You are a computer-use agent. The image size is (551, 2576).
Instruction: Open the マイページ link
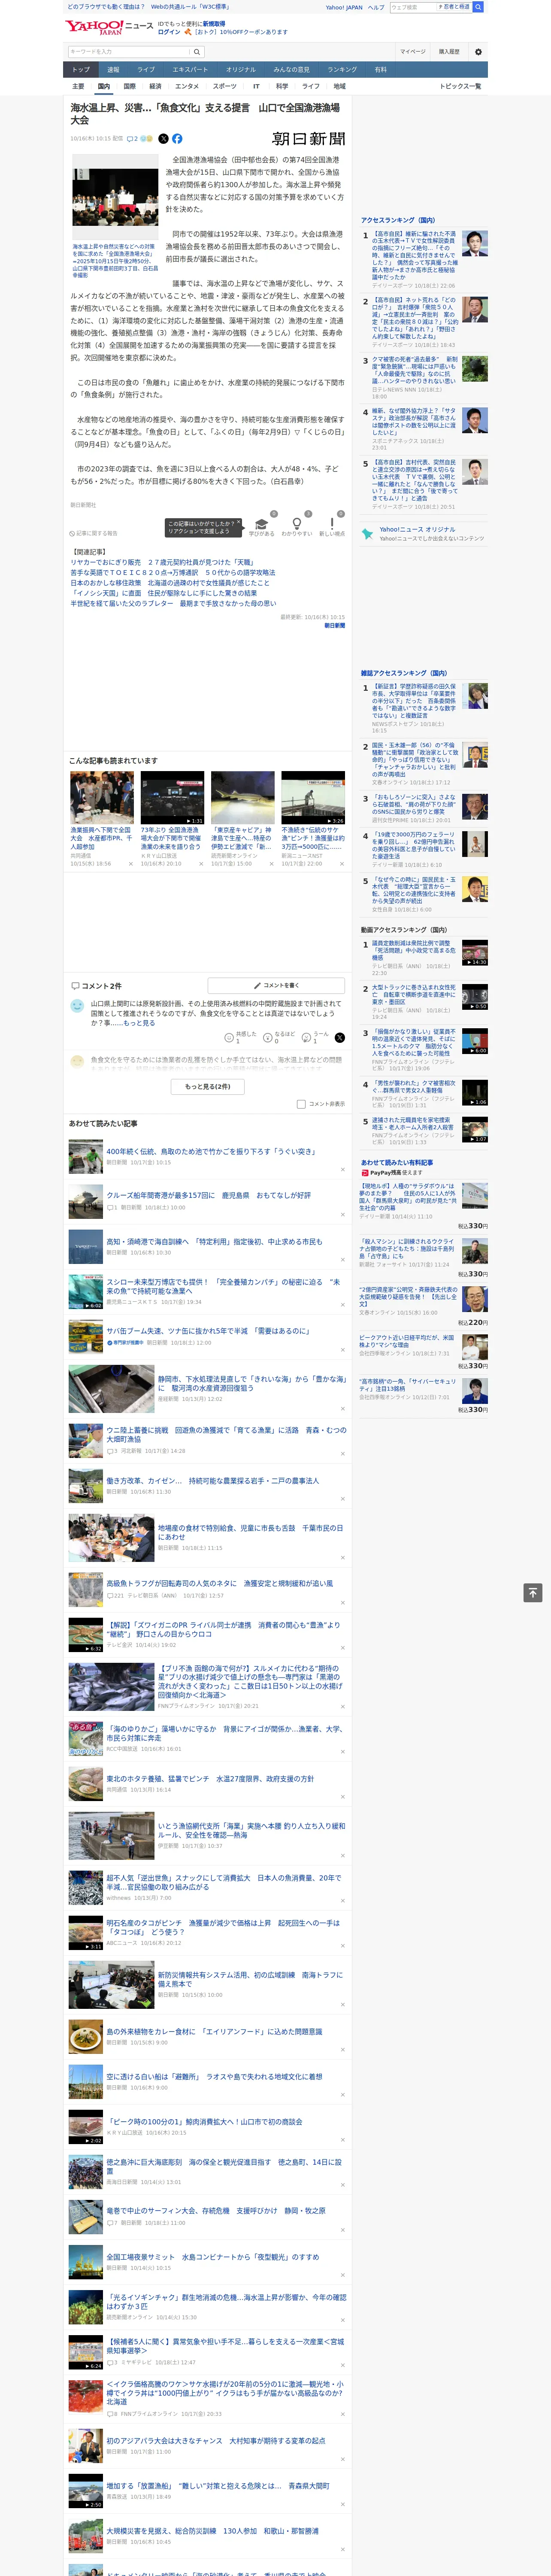(412, 52)
